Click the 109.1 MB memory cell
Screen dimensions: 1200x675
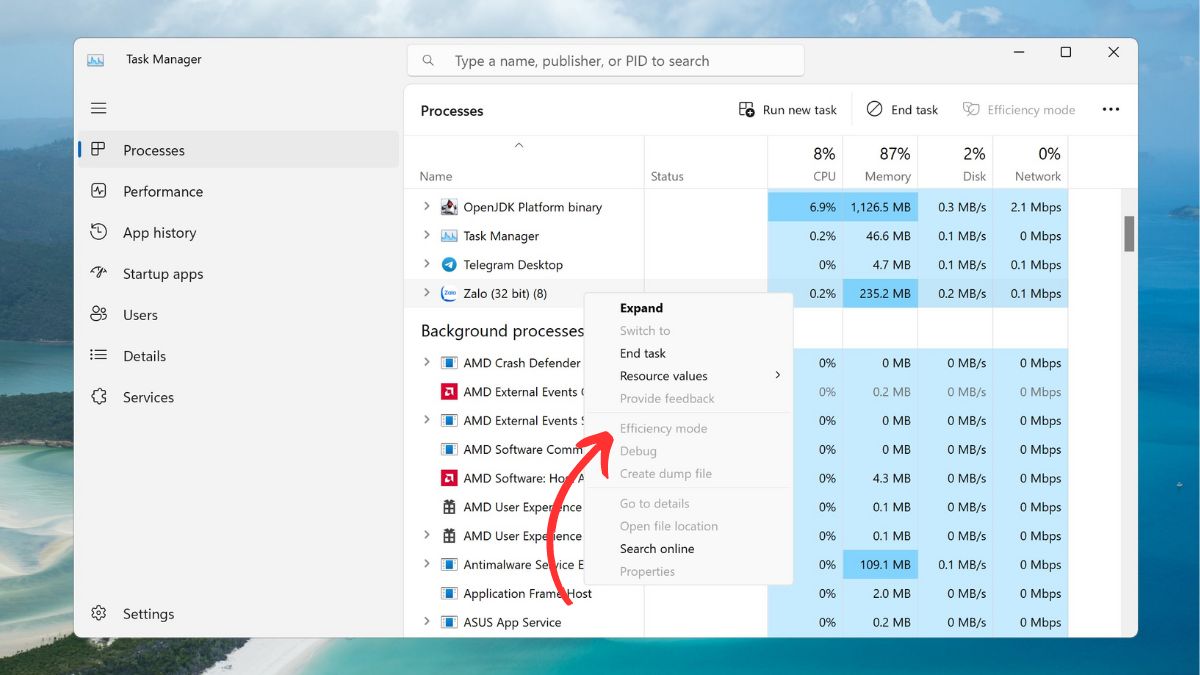880,565
